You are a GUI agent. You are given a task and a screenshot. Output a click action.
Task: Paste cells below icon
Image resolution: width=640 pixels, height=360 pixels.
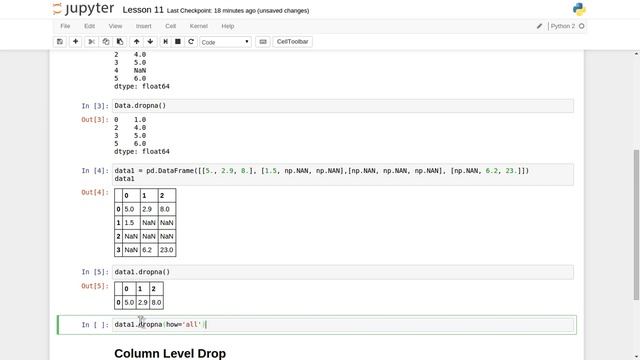tap(120, 42)
